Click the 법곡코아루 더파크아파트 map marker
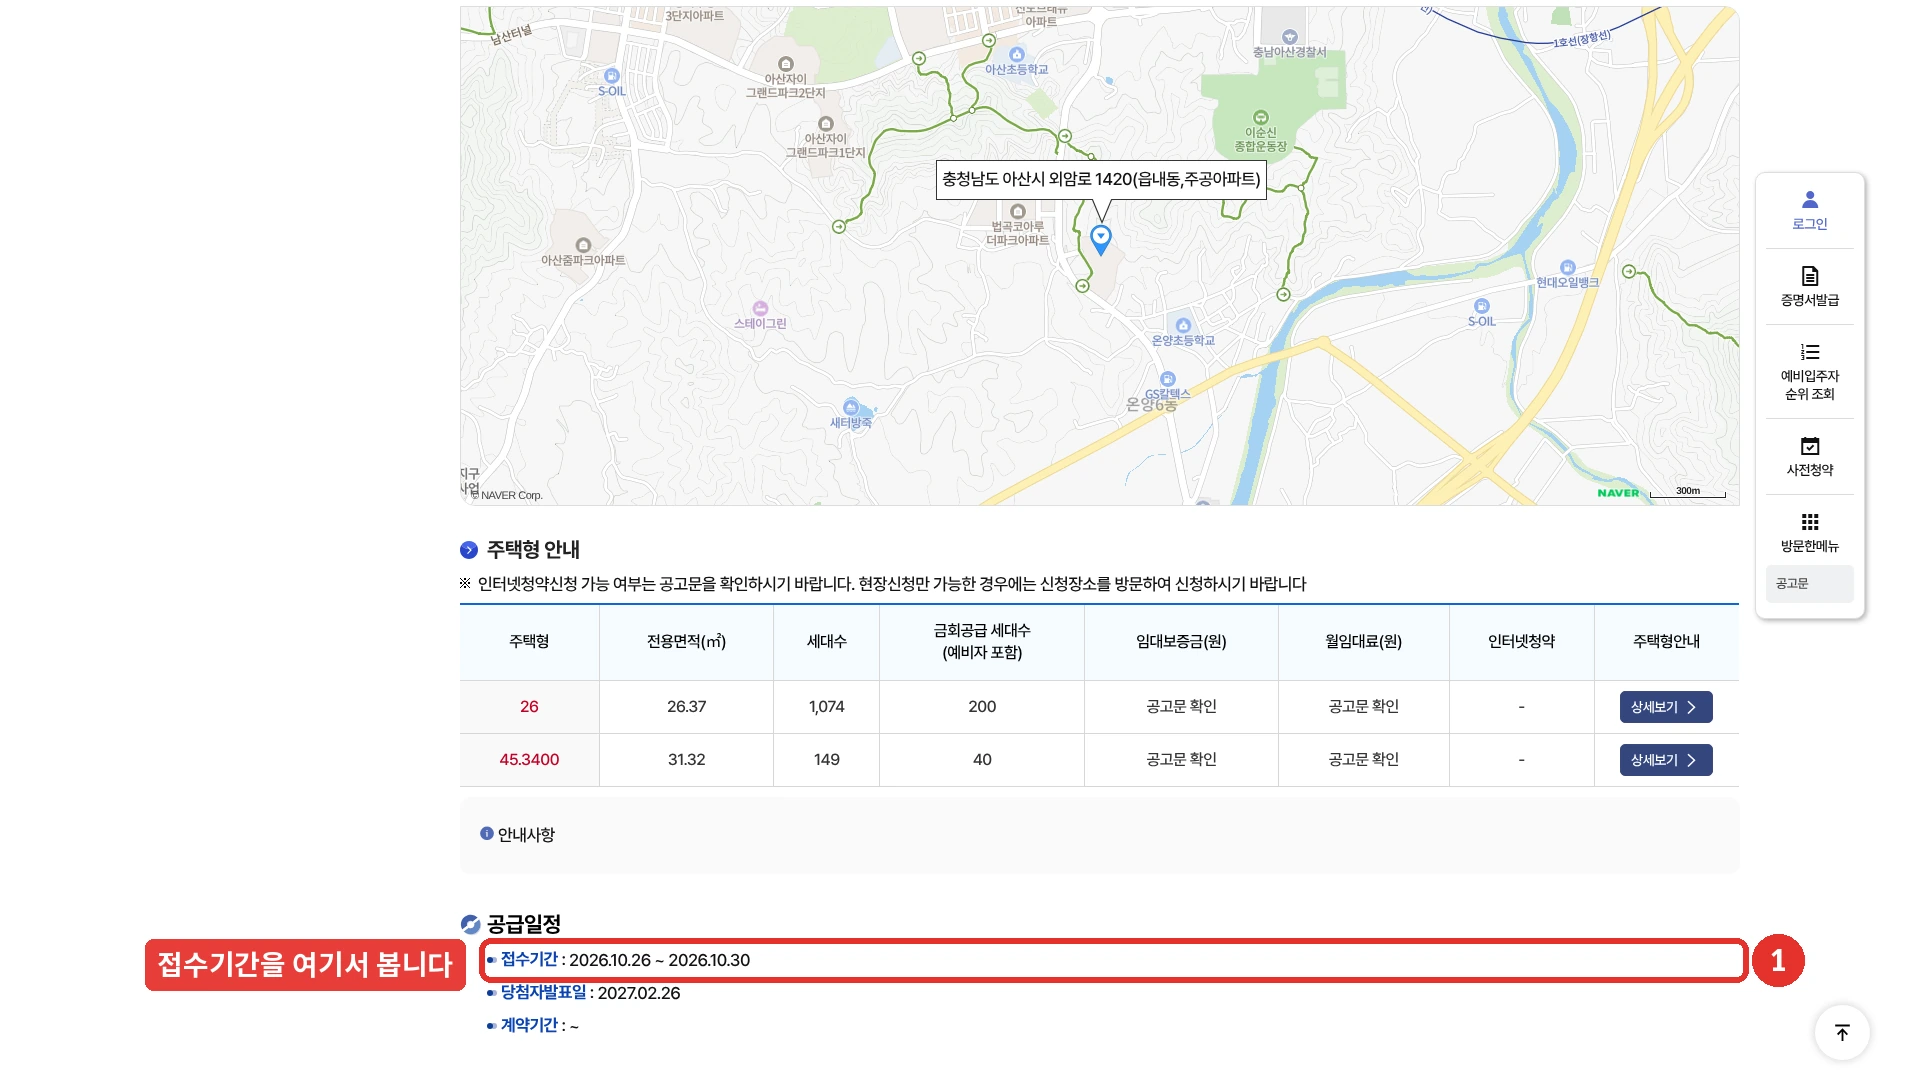Screen dimensions: 1920x1080 coord(1018,212)
